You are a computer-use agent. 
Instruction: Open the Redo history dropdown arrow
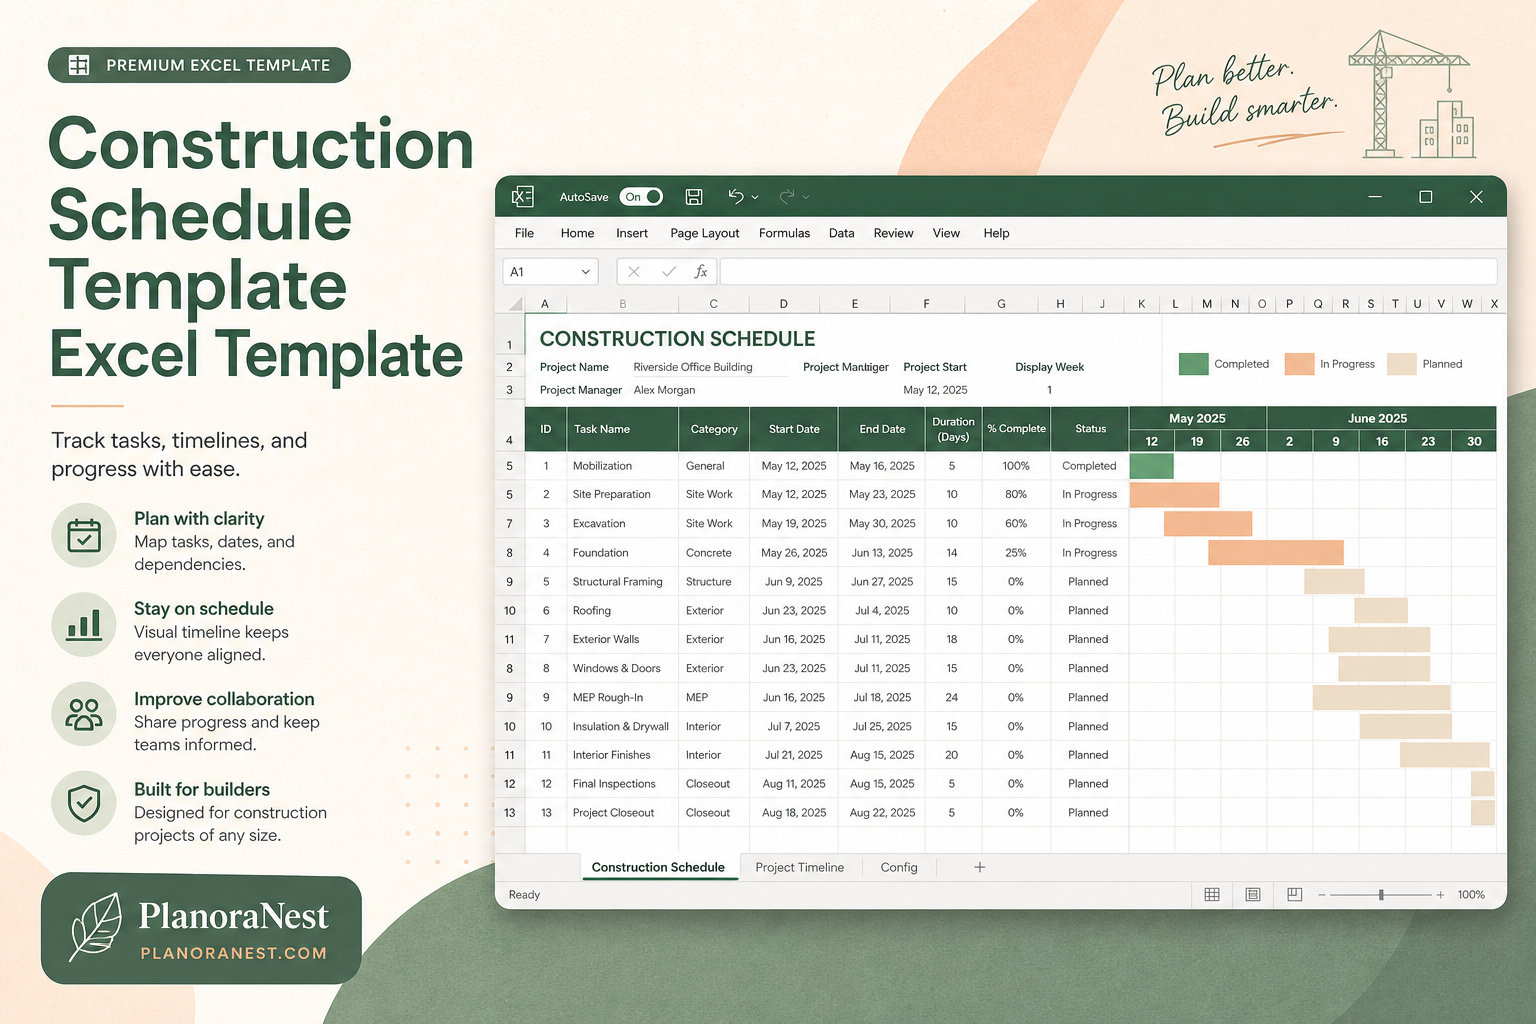point(806,197)
